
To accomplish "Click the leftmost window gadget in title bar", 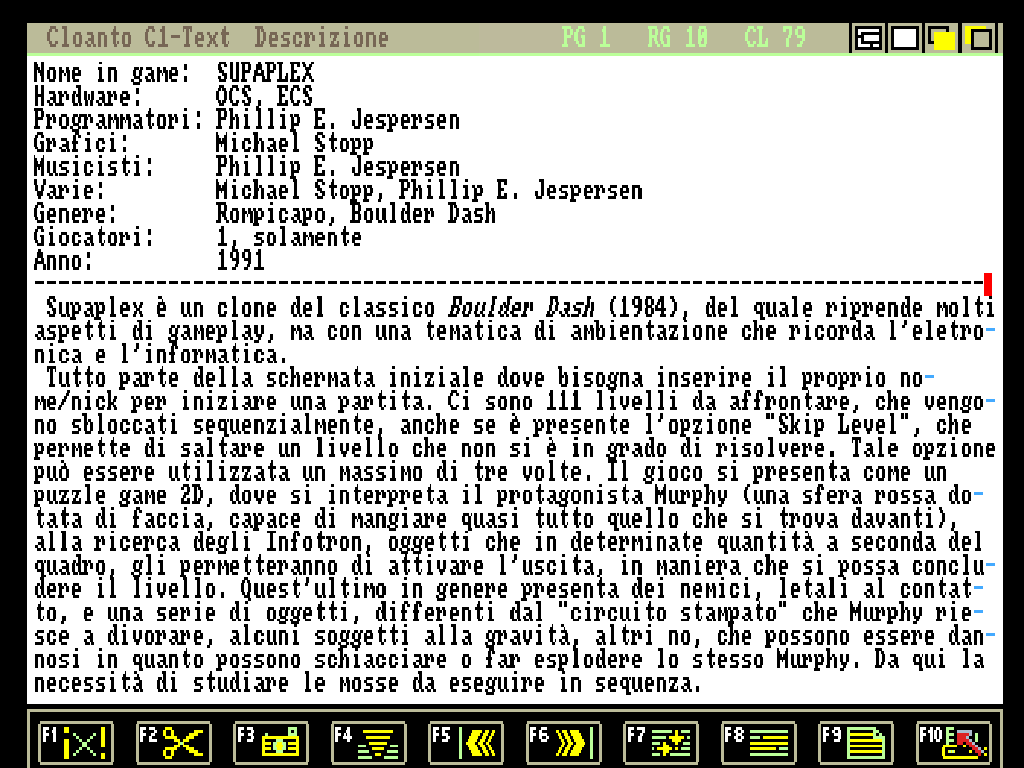I will (868, 39).
